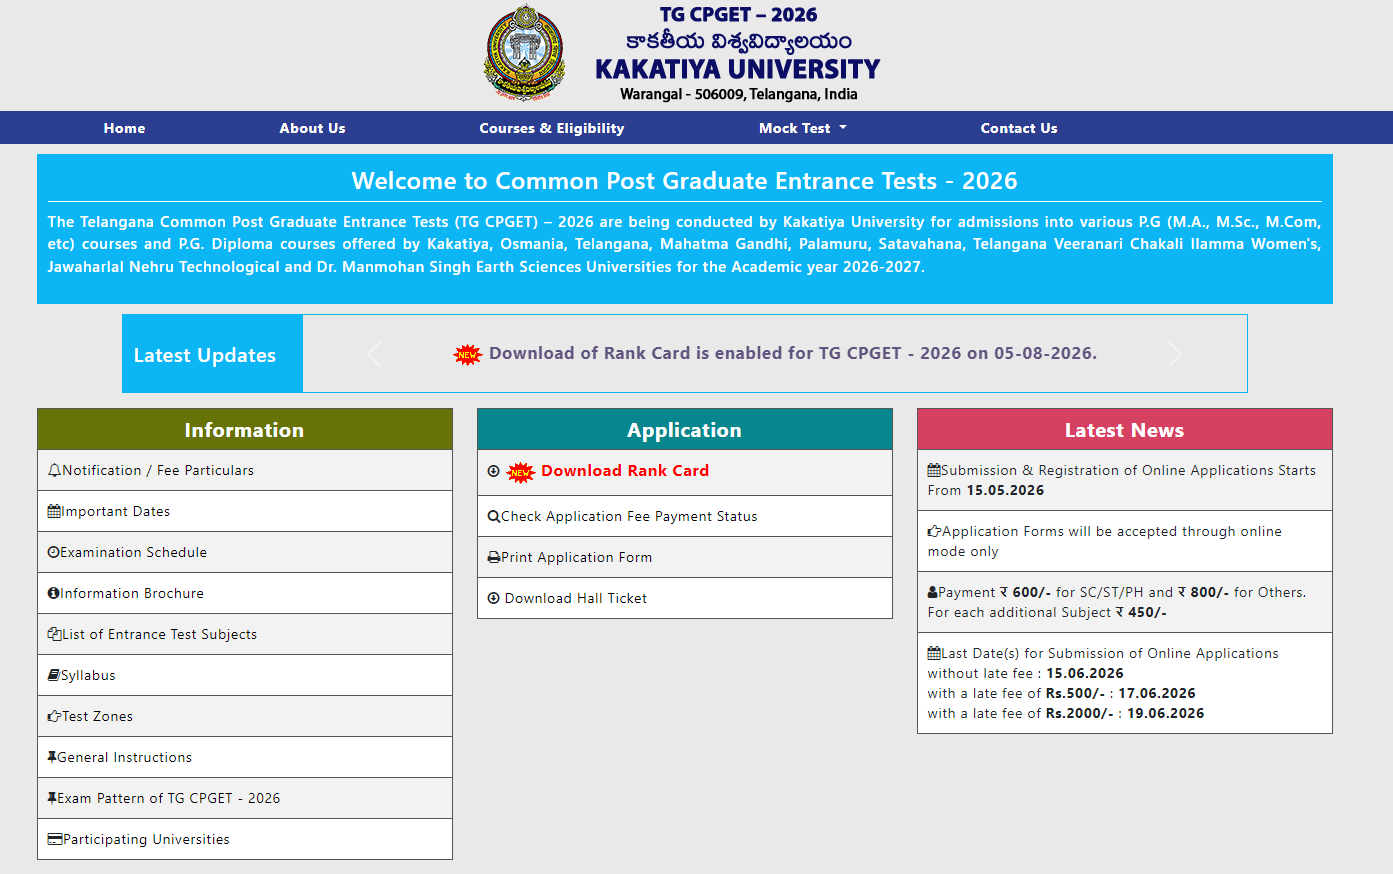The height and width of the screenshot is (874, 1393).
Task: Click the KAKATIYA UNIVERSITY title text
Action: (x=738, y=69)
